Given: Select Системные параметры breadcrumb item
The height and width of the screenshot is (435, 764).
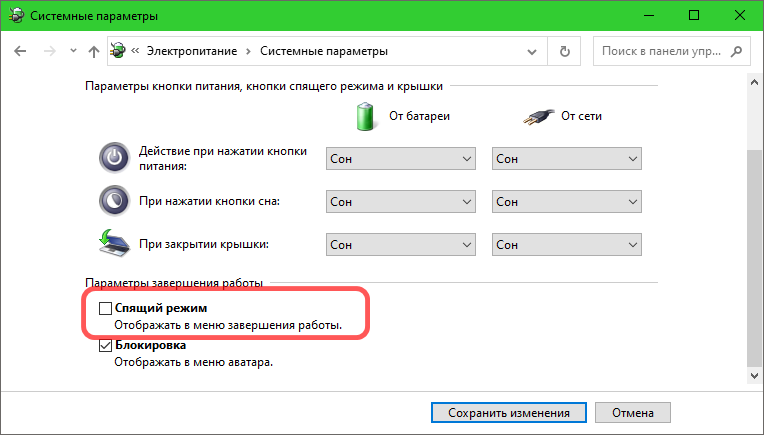Looking at the screenshot, I should coord(323,51).
